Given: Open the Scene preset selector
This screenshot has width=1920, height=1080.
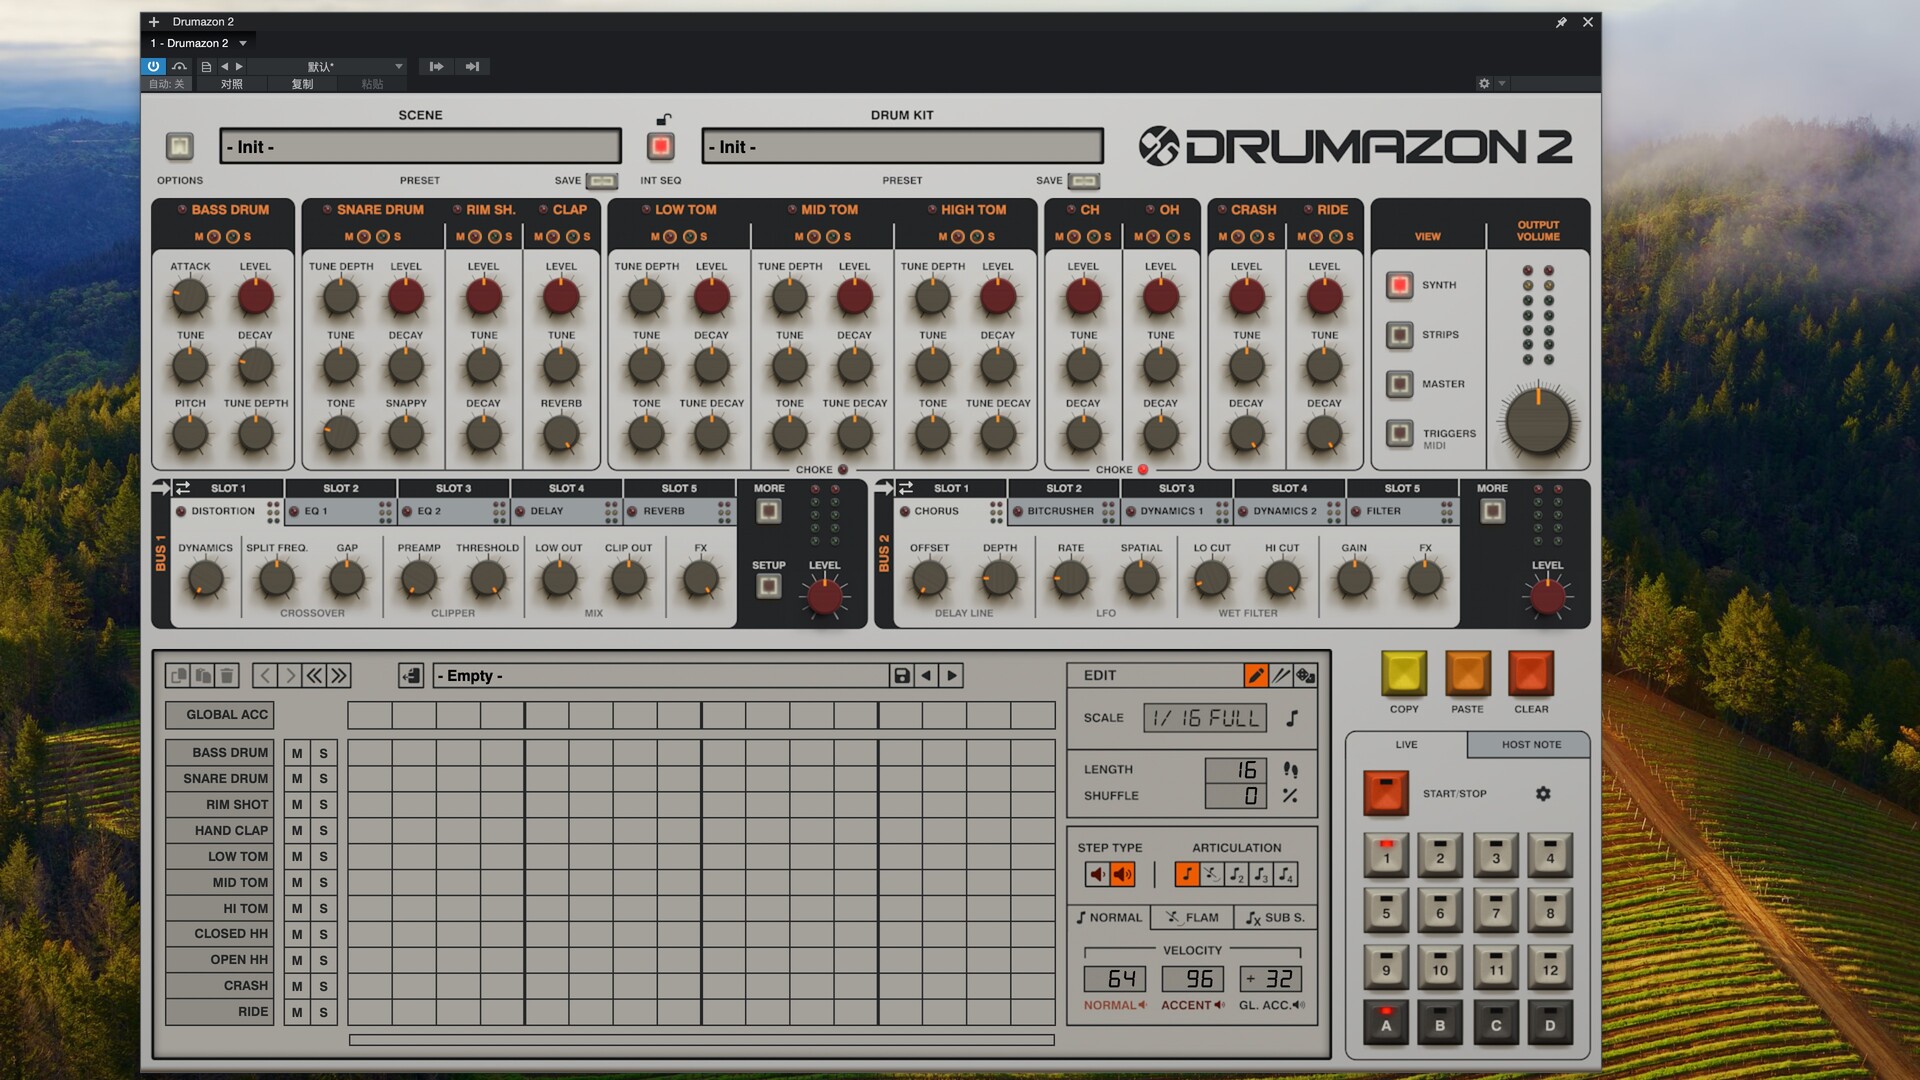Looking at the screenshot, I should click(420, 147).
